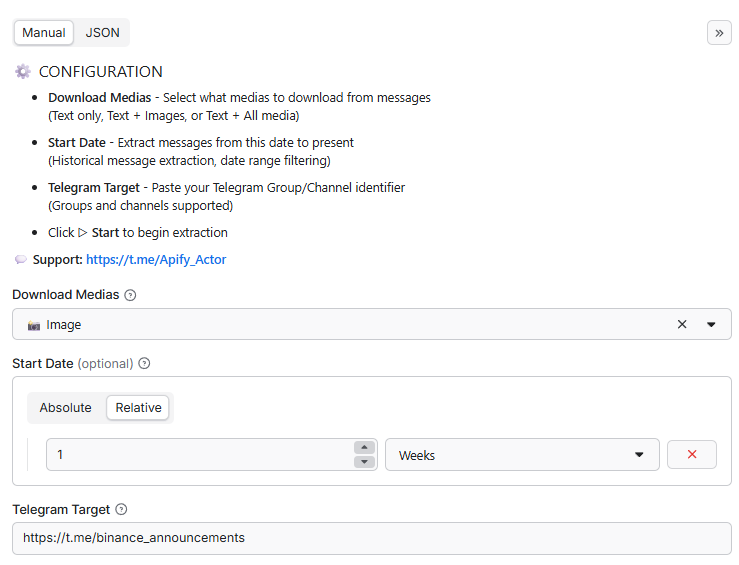Switch to the Manual input tab
Screen dimensions: 739x565
tap(44, 33)
